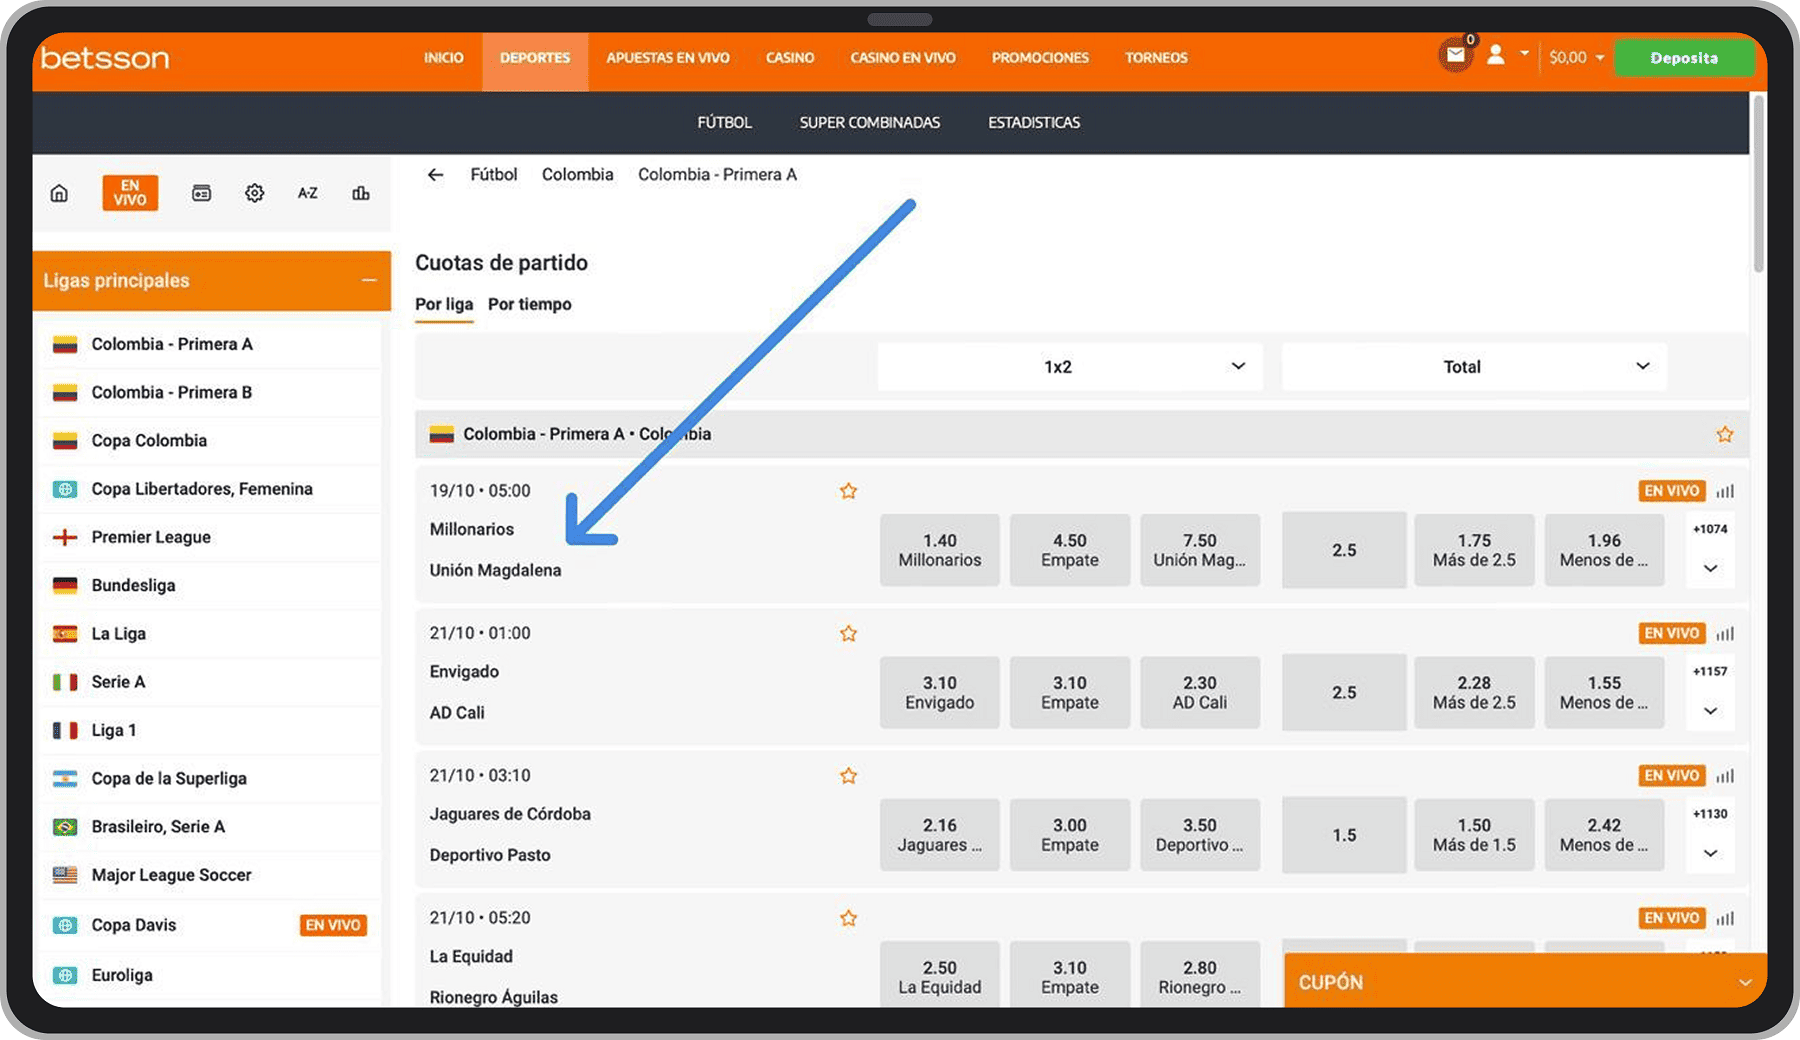Select the EN VIVO sidebar filter
This screenshot has height=1040, width=1800.
pos(130,193)
